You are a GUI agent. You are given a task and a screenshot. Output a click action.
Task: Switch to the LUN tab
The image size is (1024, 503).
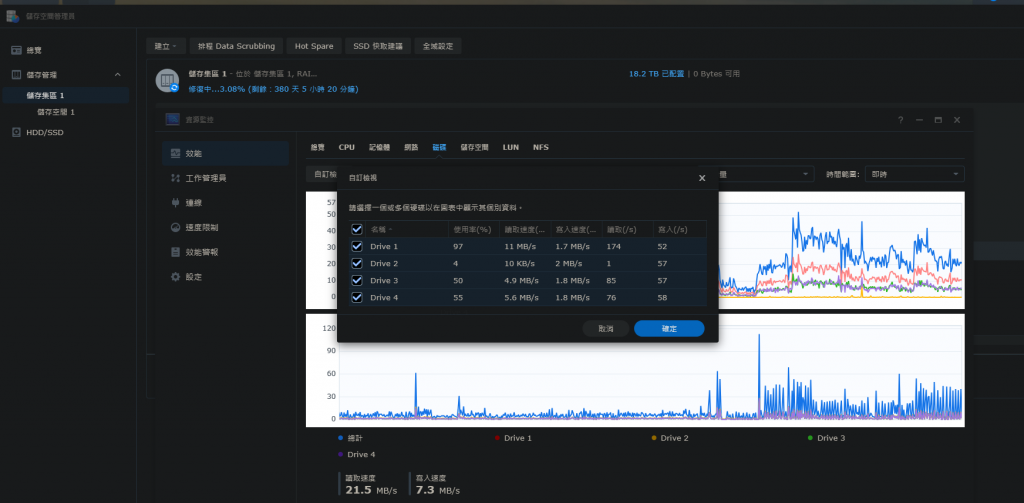tap(511, 148)
